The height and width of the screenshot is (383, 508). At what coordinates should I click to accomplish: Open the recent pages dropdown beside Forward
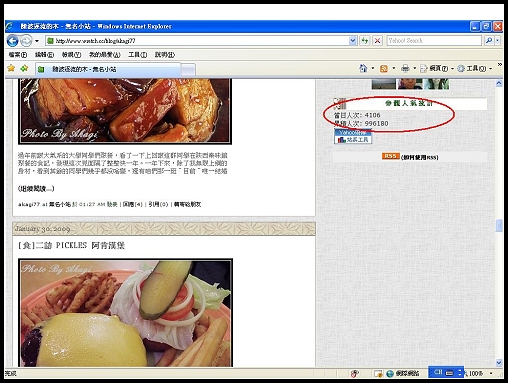pyautogui.click(x=37, y=41)
